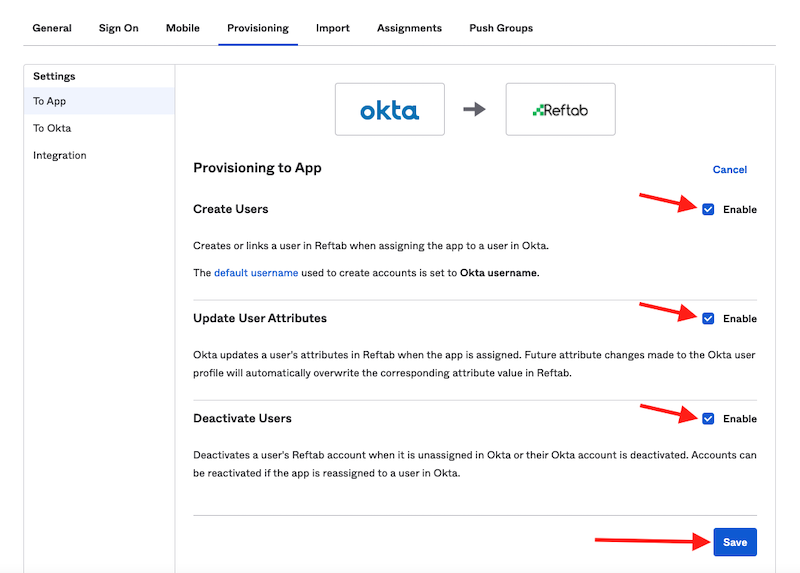Toggle the Create Users Enable checkbox
The height and width of the screenshot is (573, 800).
click(x=708, y=209)
